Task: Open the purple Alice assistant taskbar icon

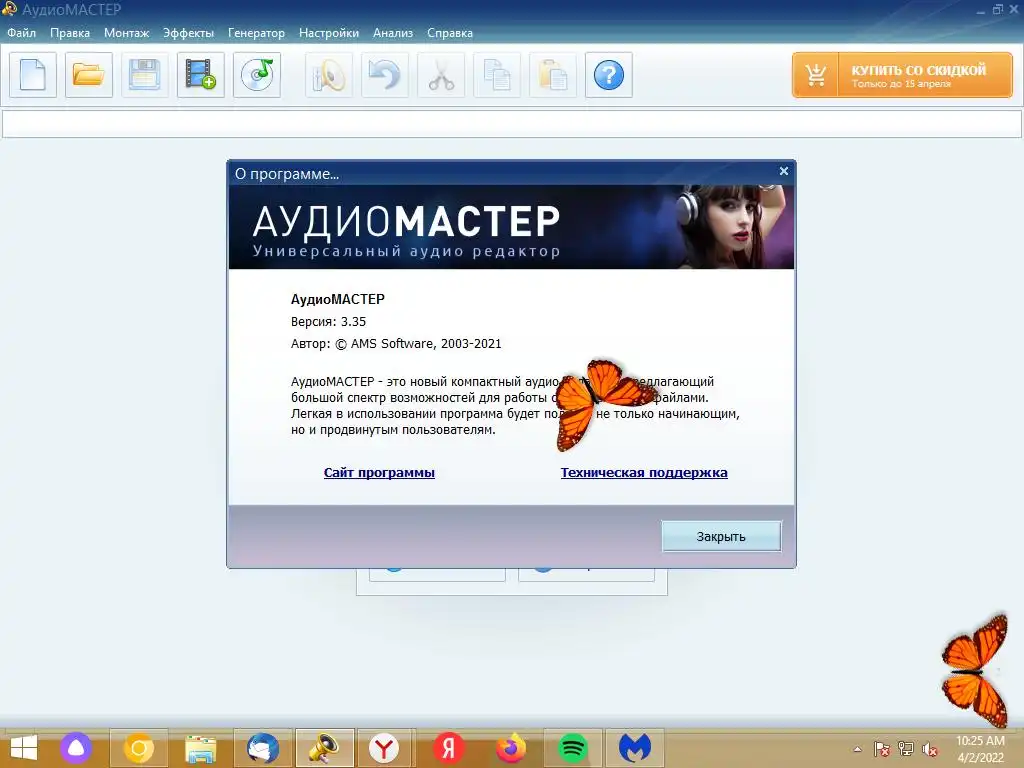Action: point(76,748)
